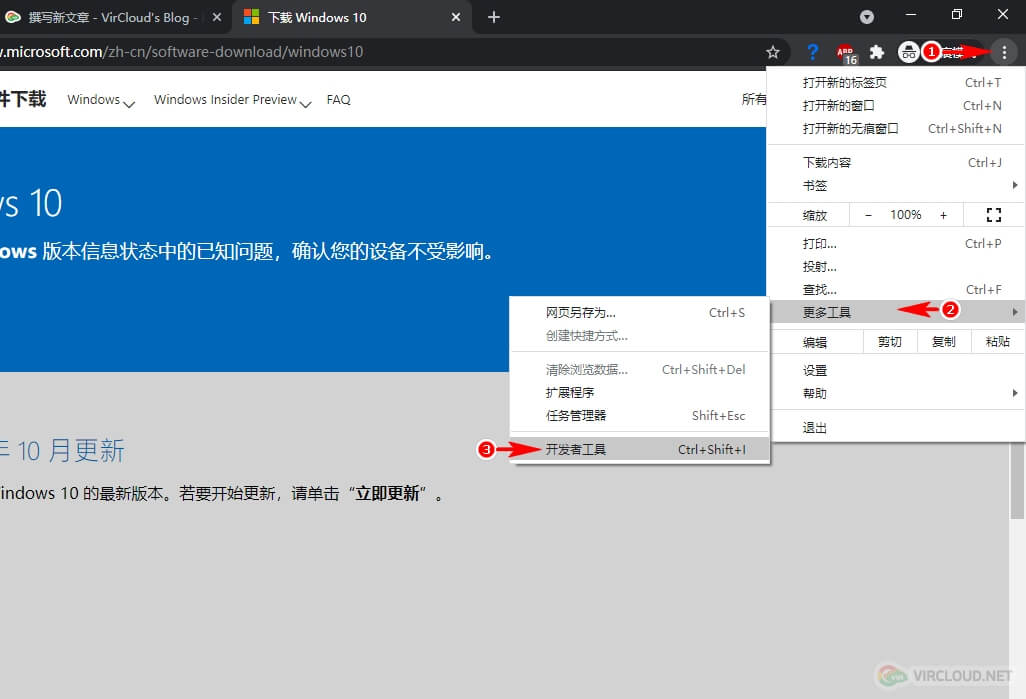The width and height of the screenshot is (1026, 699).
Task: Close the 撰写新文章 VirCloud's Blog tab
Action: click(x=217, y=17)
